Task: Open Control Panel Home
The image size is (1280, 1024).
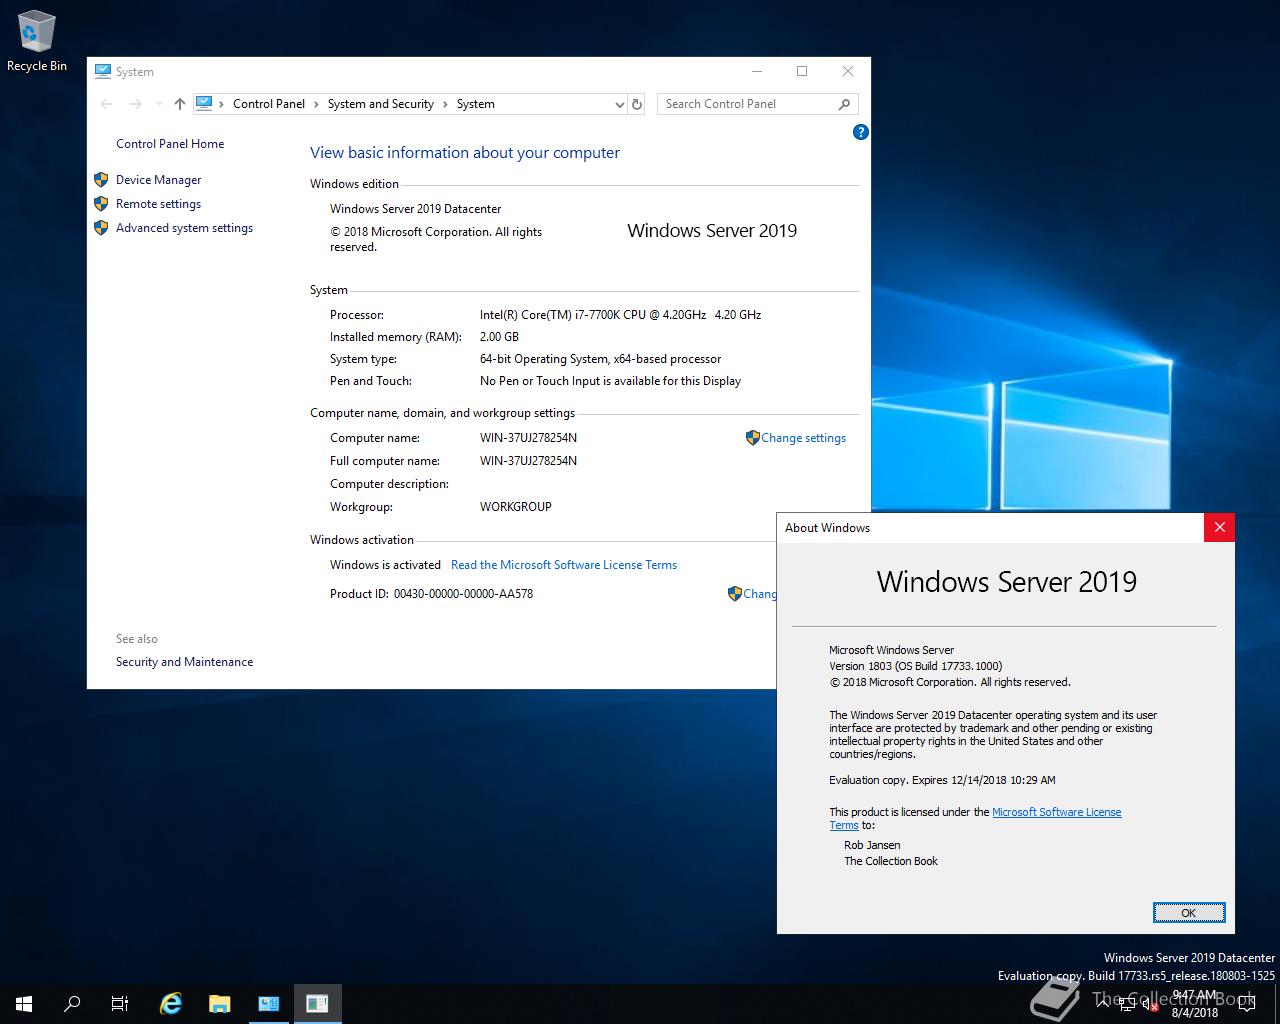Action: [170, 144]
